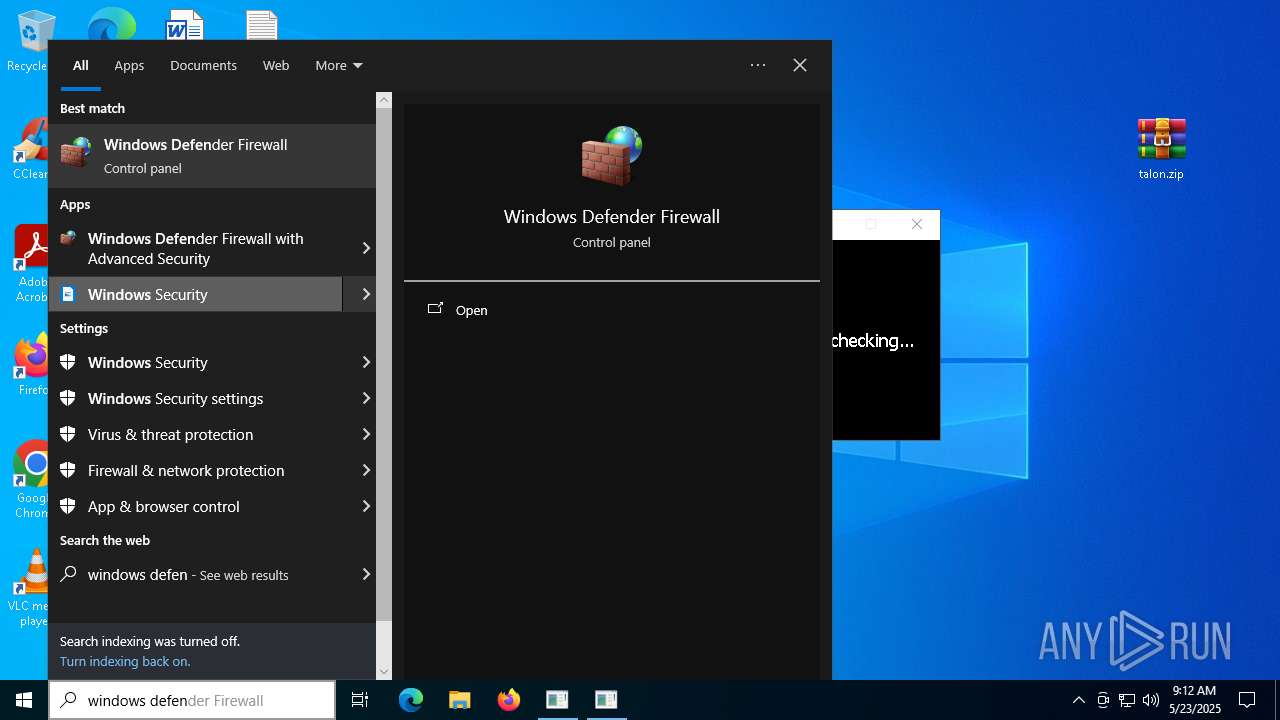Click shield icon beside Firewall & network protection
1280x720 pixels.
(x=68, y=470)
